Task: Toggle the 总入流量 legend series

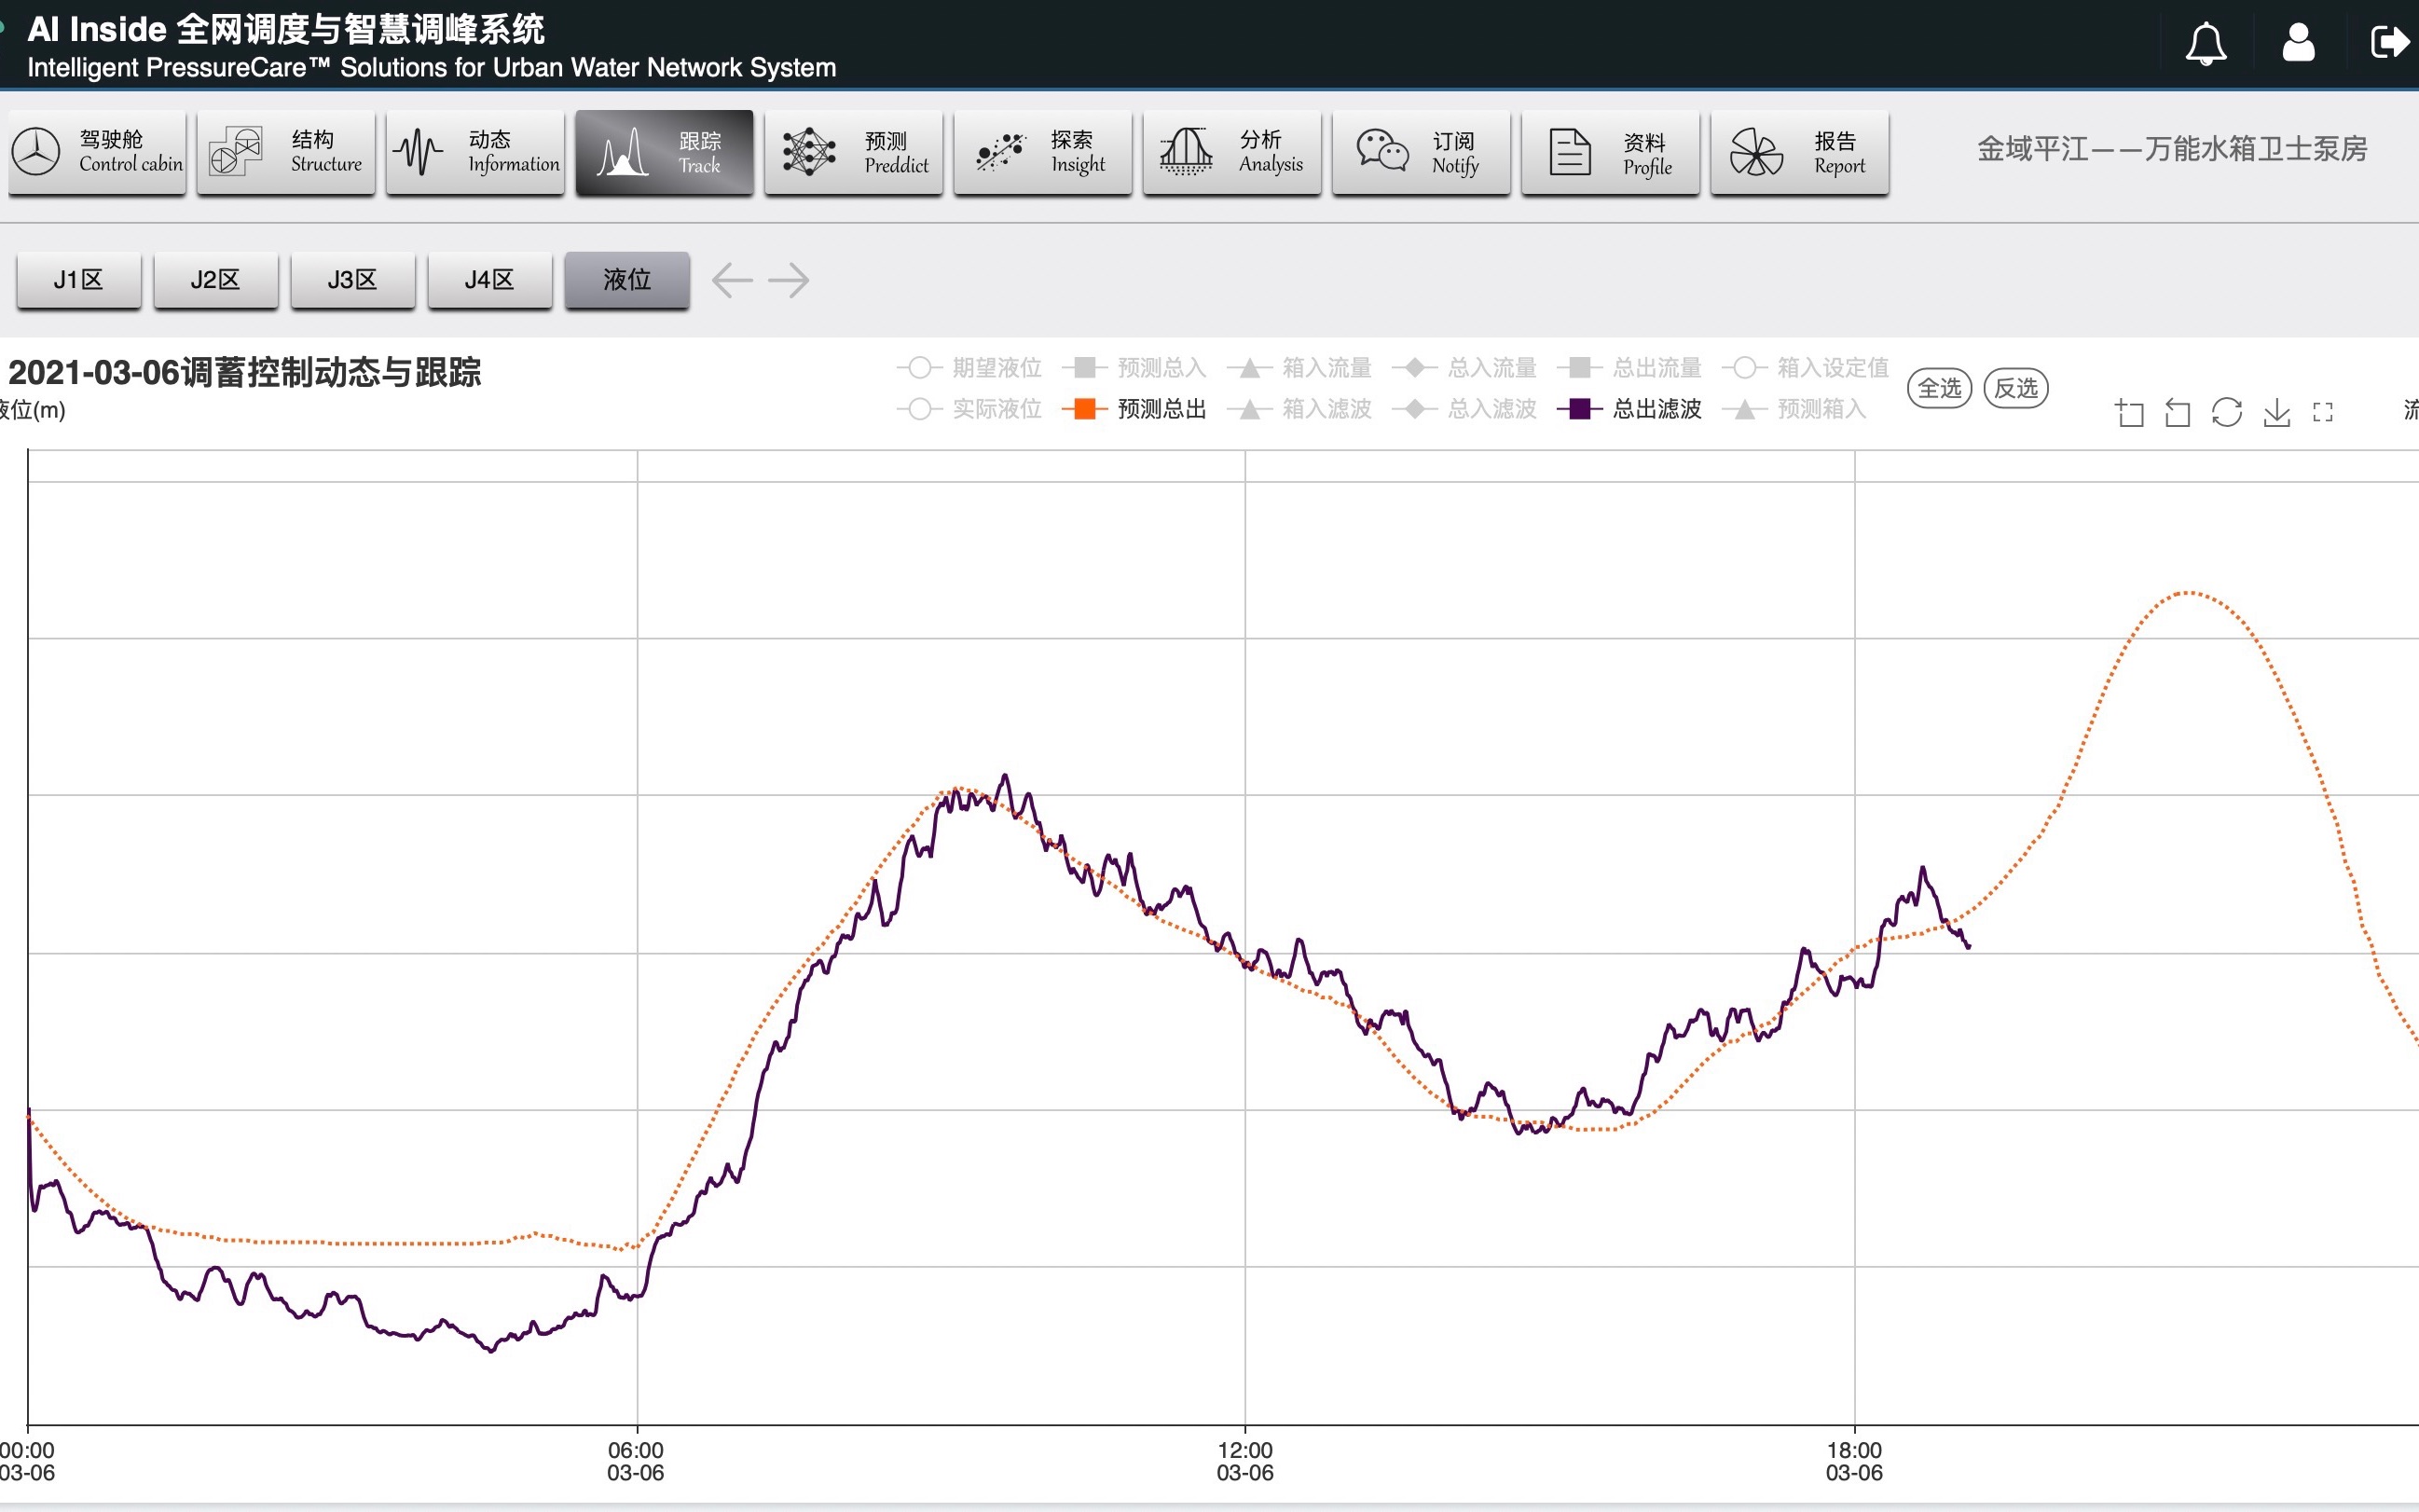Action: [x=1464, y=368]
